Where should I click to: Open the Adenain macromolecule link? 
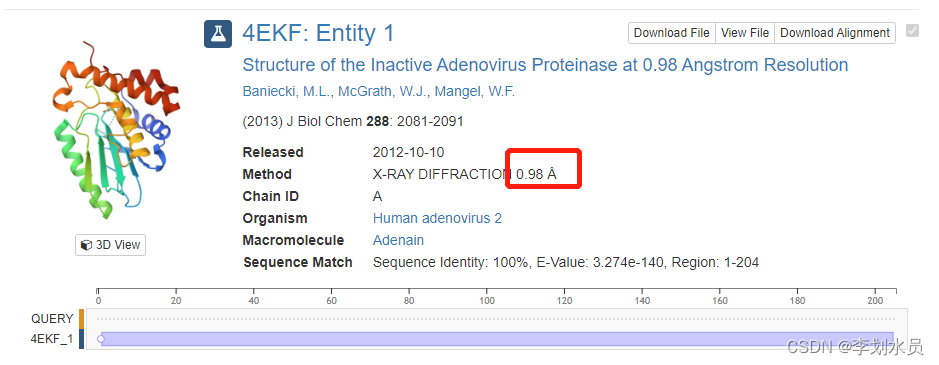click(398, 240)
